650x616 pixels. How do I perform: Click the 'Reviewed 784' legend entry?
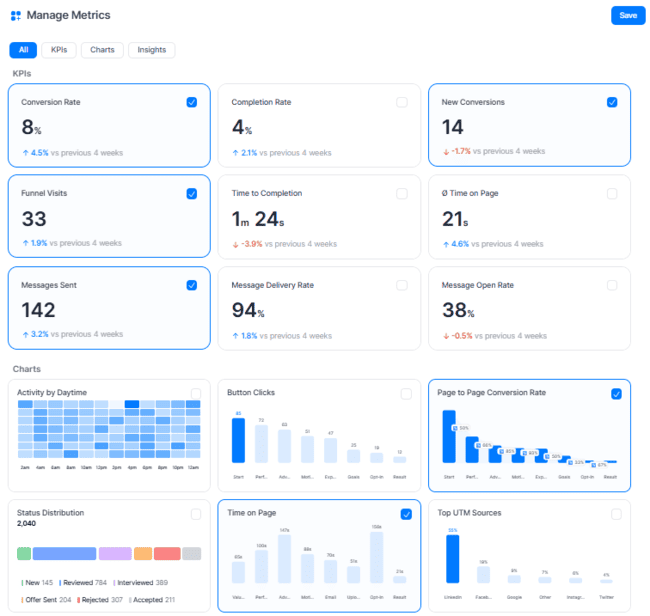83,583
